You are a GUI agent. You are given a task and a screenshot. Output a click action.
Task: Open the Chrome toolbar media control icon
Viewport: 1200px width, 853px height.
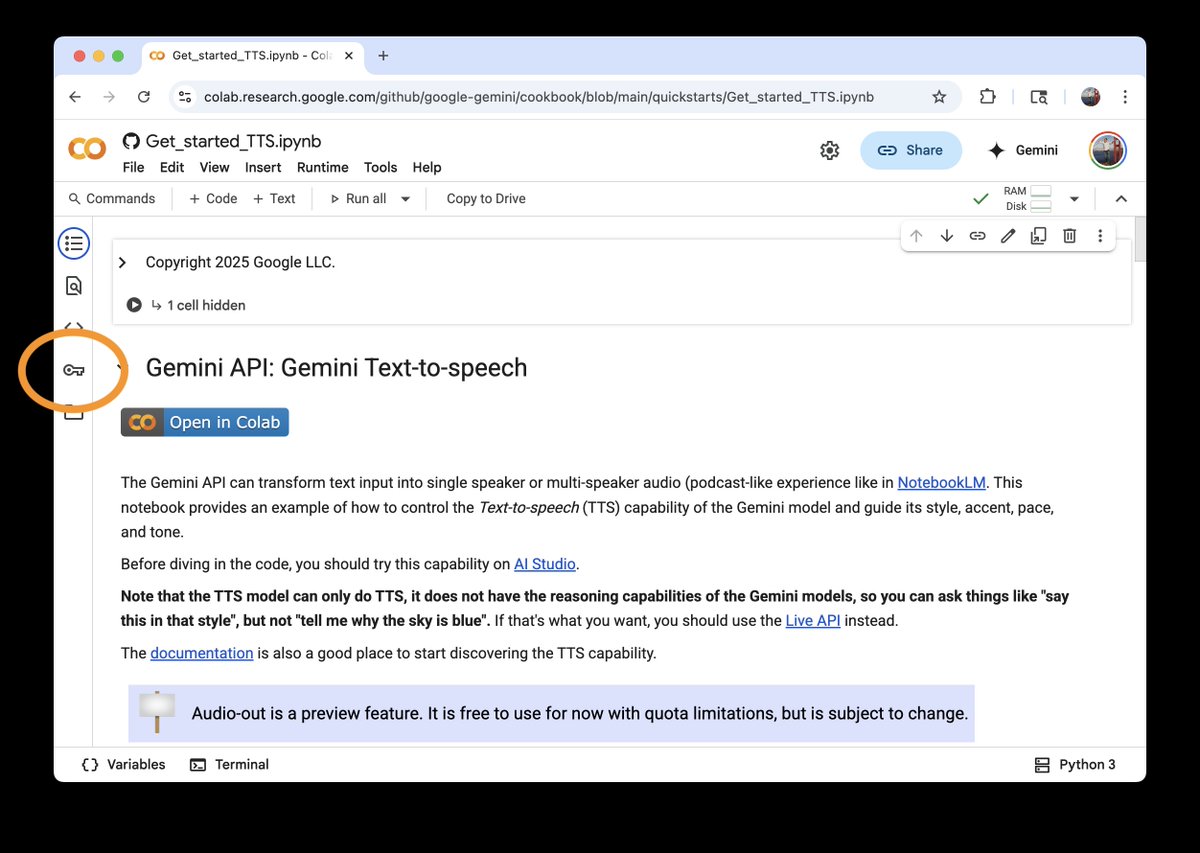click(1039, 97)
